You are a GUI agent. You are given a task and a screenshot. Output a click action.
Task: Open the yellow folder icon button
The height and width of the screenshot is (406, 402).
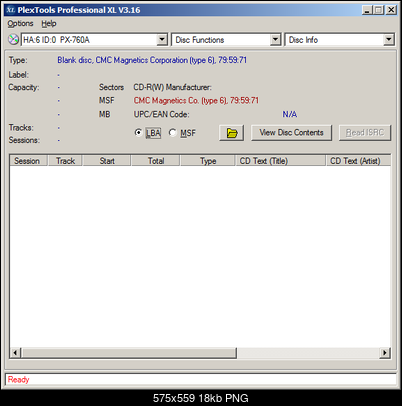click(232, 133)
